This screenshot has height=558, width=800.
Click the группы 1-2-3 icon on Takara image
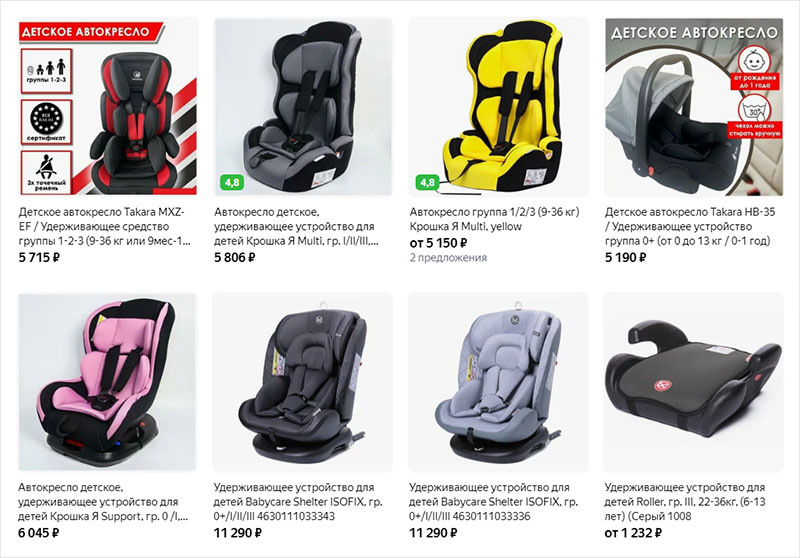click(x=46, y=71)
